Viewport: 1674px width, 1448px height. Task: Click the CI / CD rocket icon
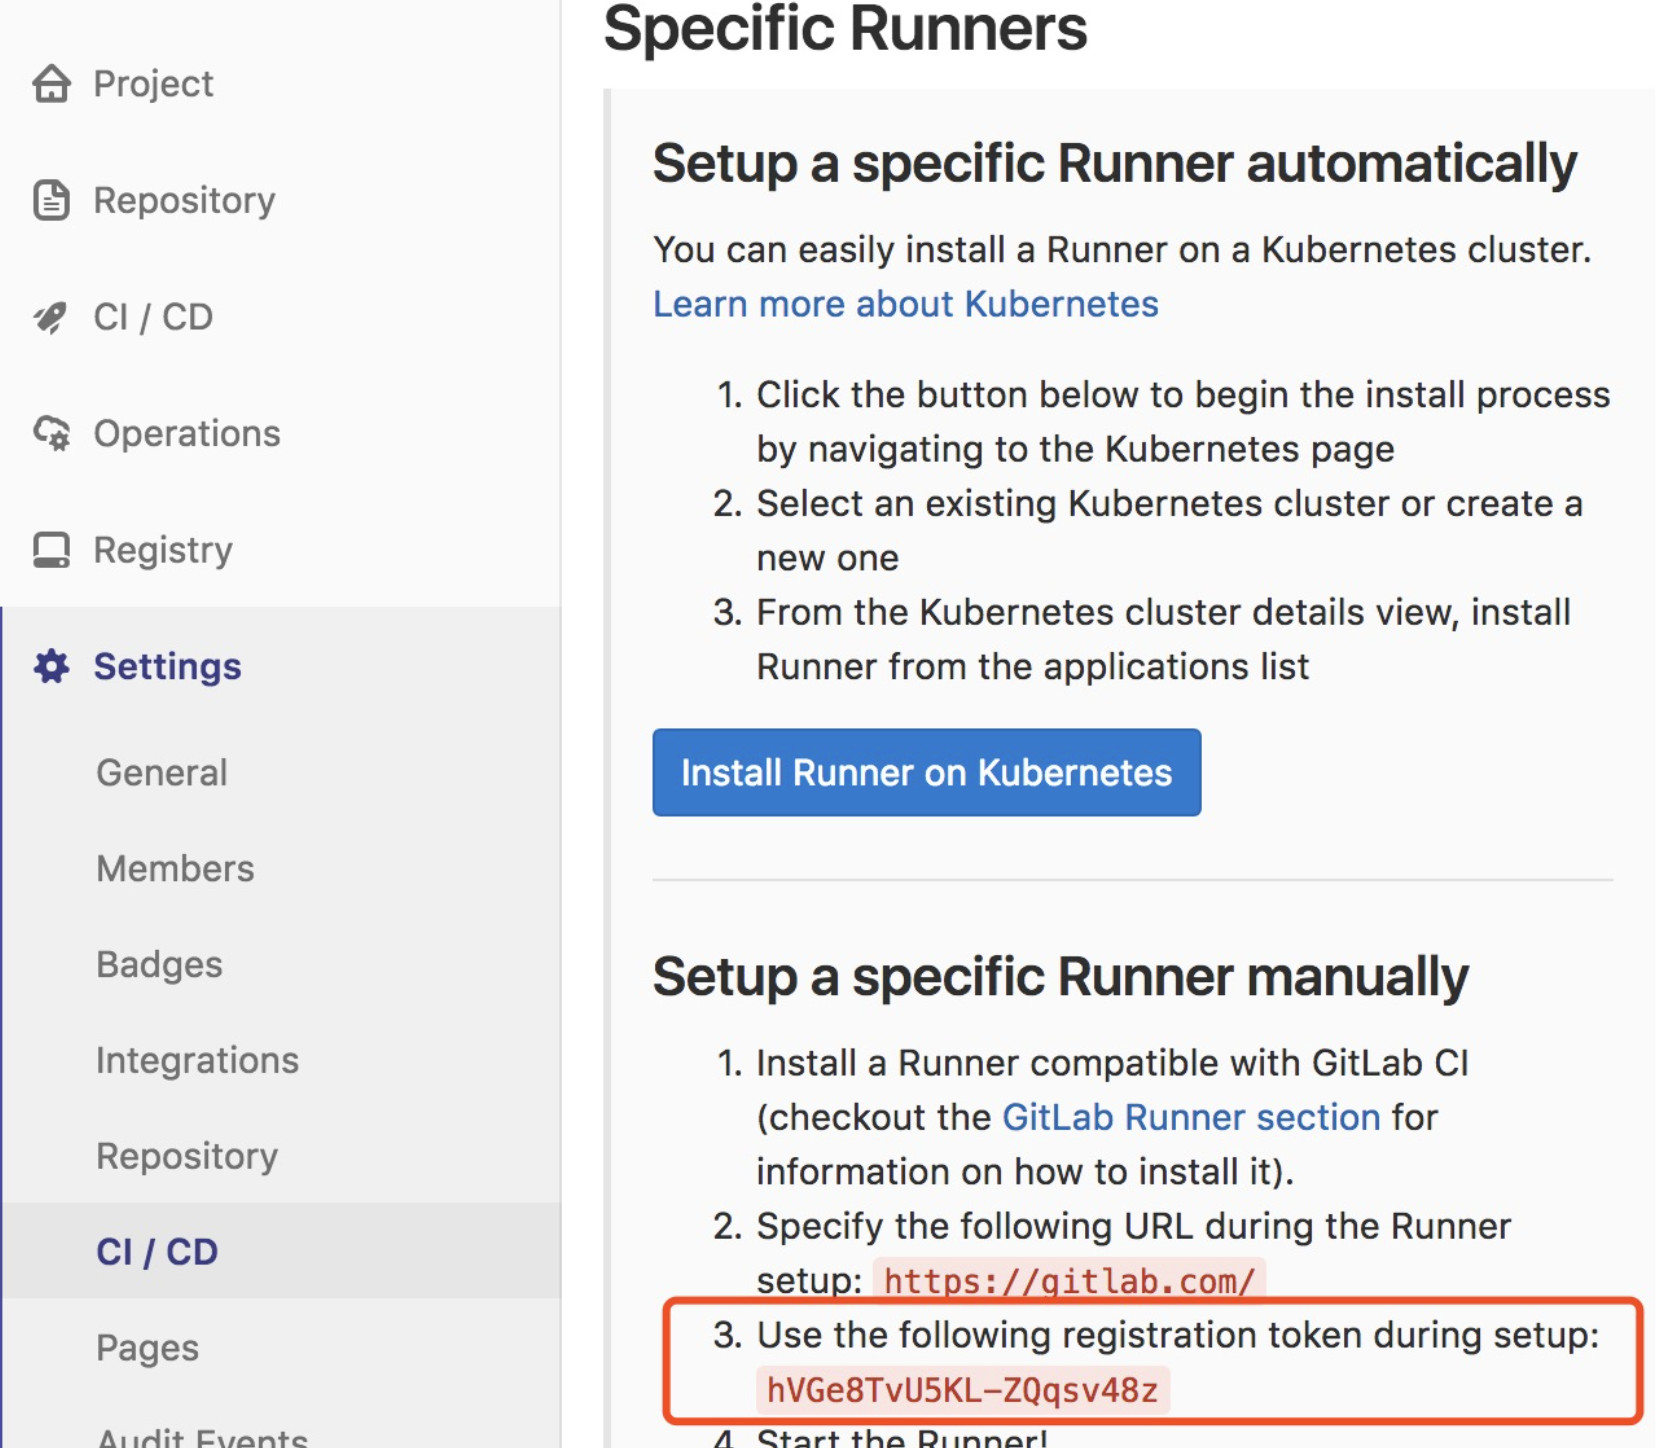pyautogui.click(x=51, y=317)
